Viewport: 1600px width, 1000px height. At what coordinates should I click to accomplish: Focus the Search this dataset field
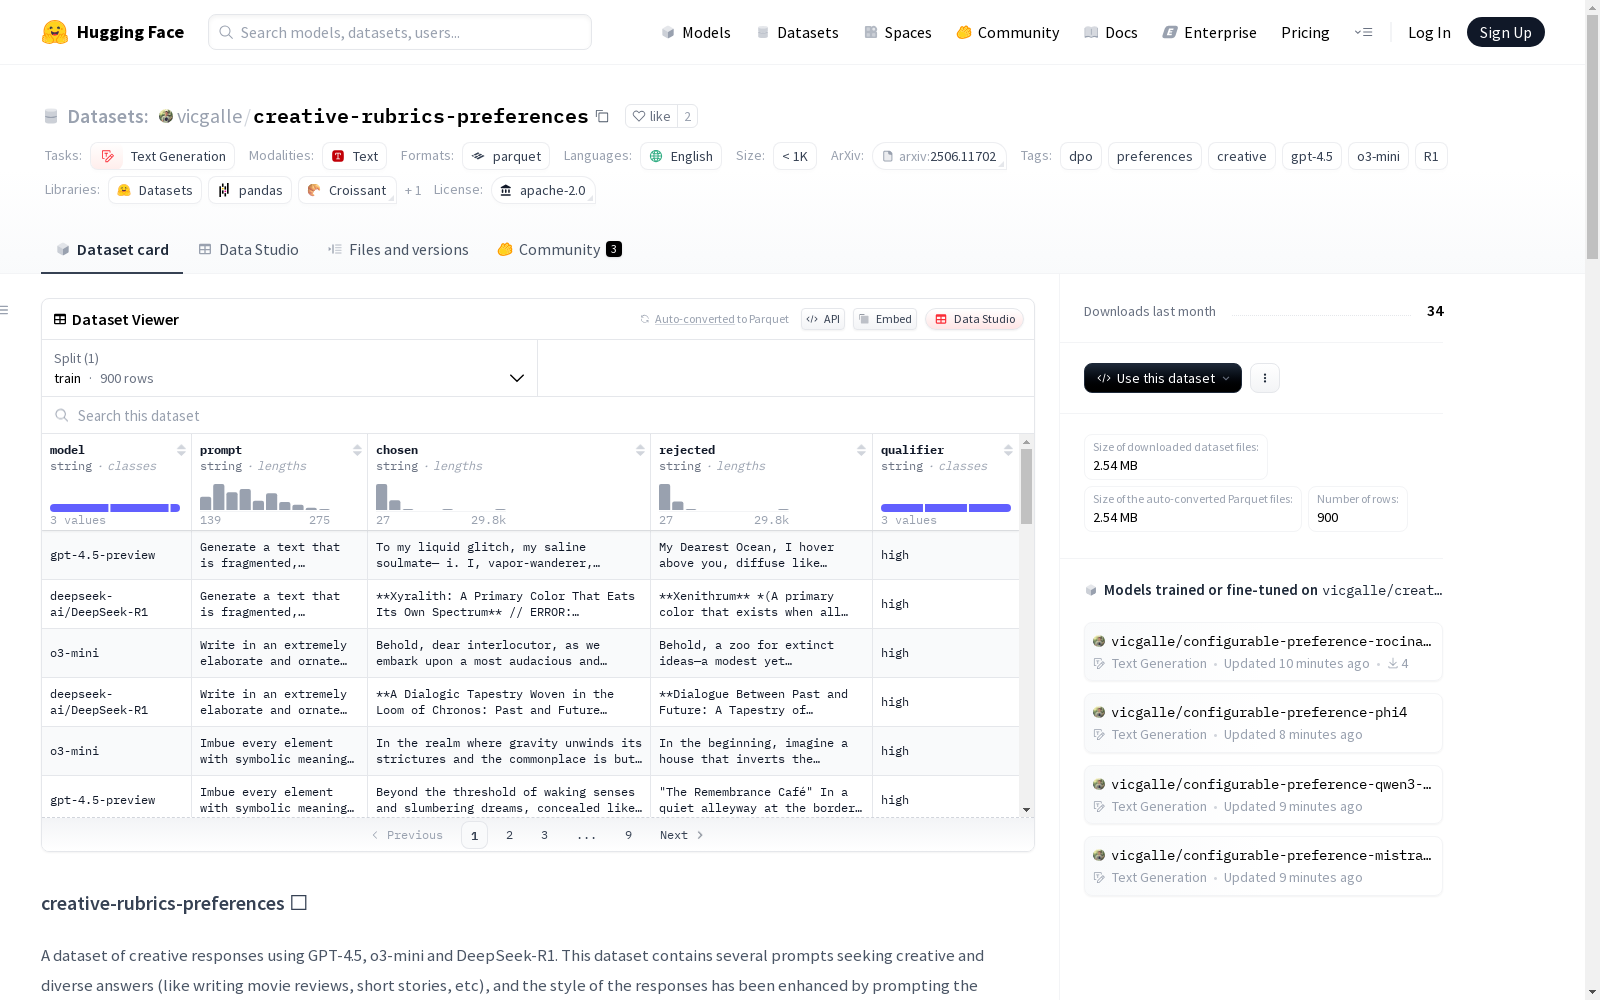coord(538,415)
